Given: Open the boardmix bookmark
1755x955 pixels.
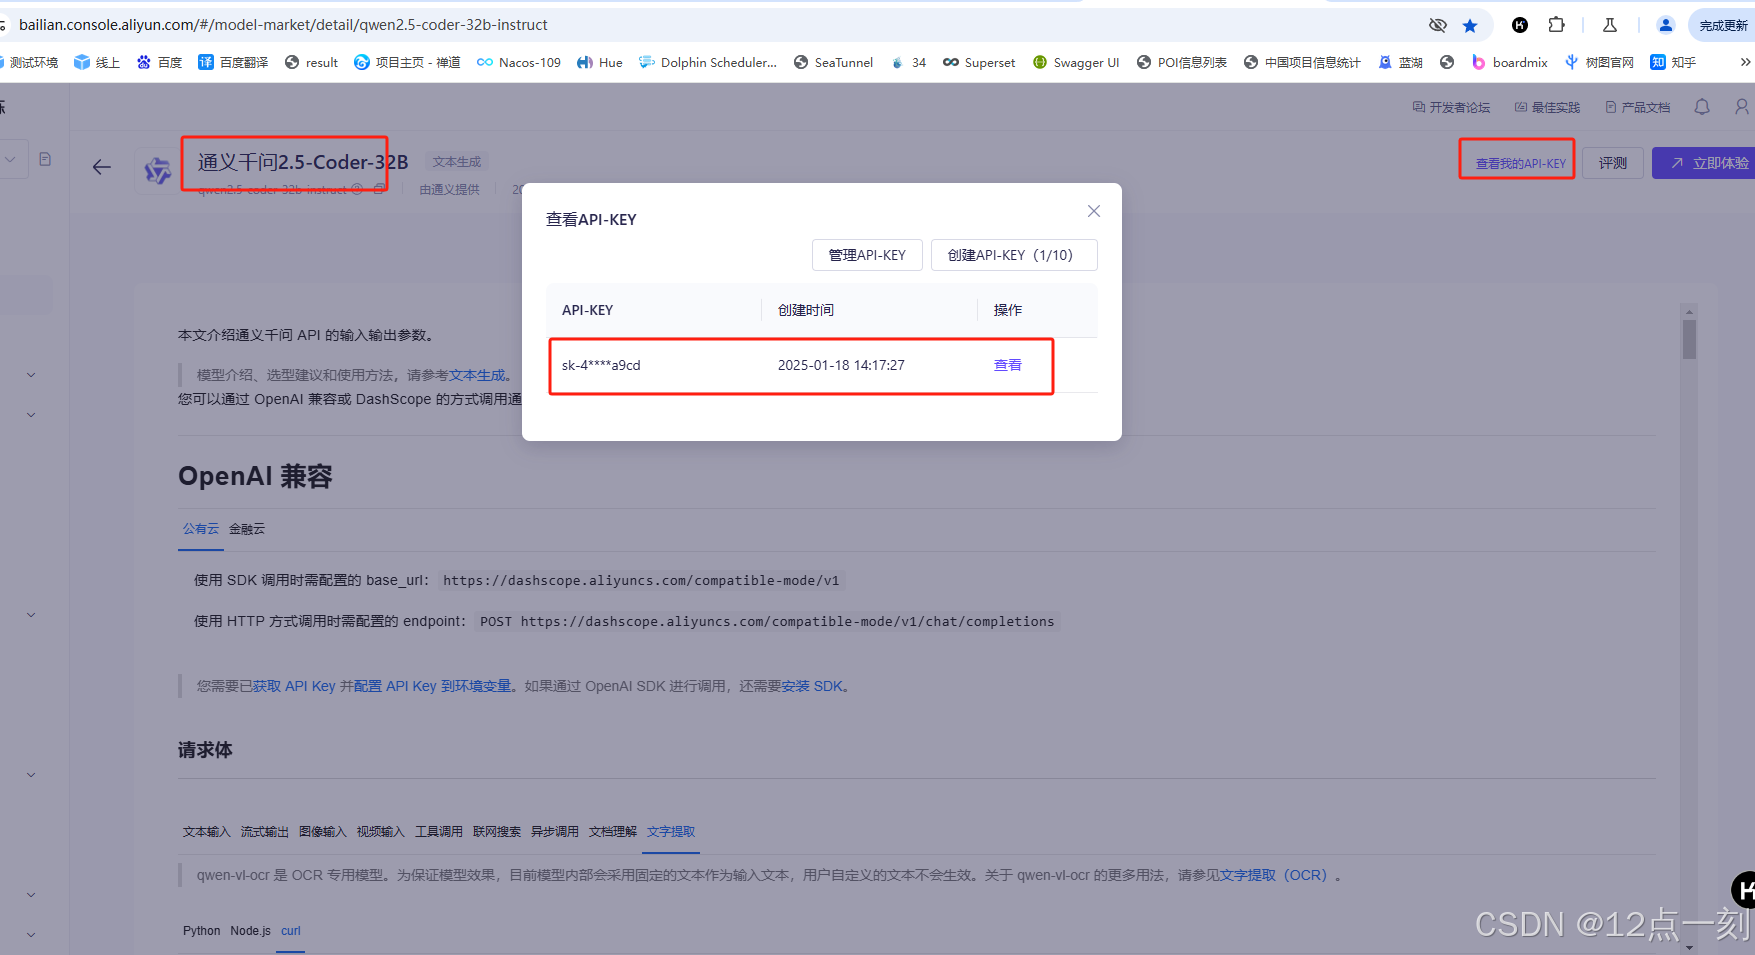Looking at the screenshot, I should click(x=1510, y=62).
